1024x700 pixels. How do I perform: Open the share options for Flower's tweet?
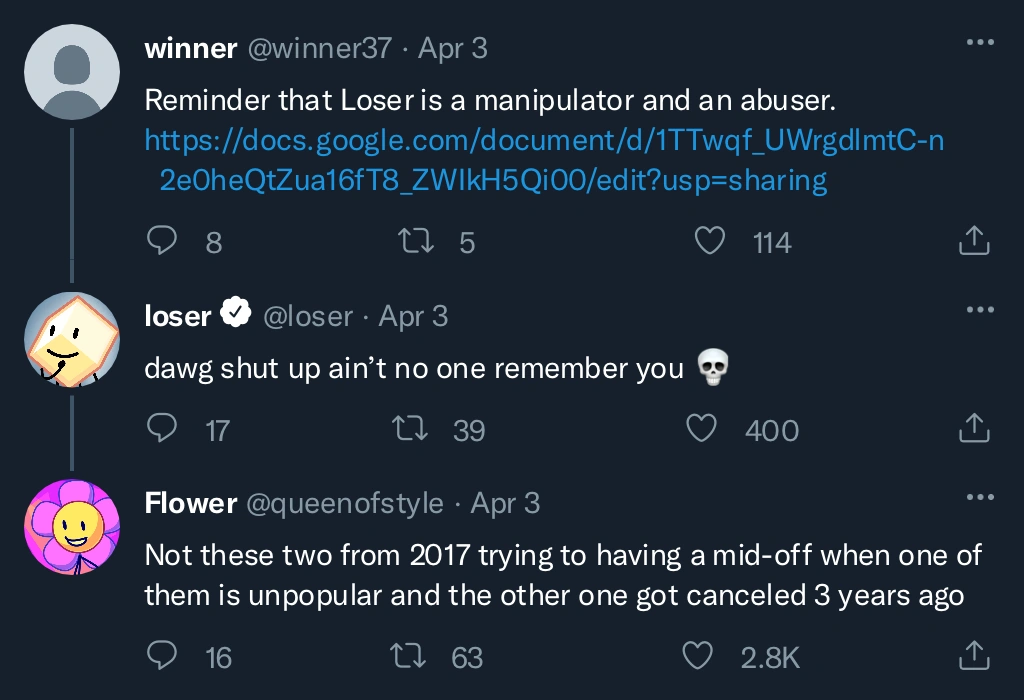[973, 656]
